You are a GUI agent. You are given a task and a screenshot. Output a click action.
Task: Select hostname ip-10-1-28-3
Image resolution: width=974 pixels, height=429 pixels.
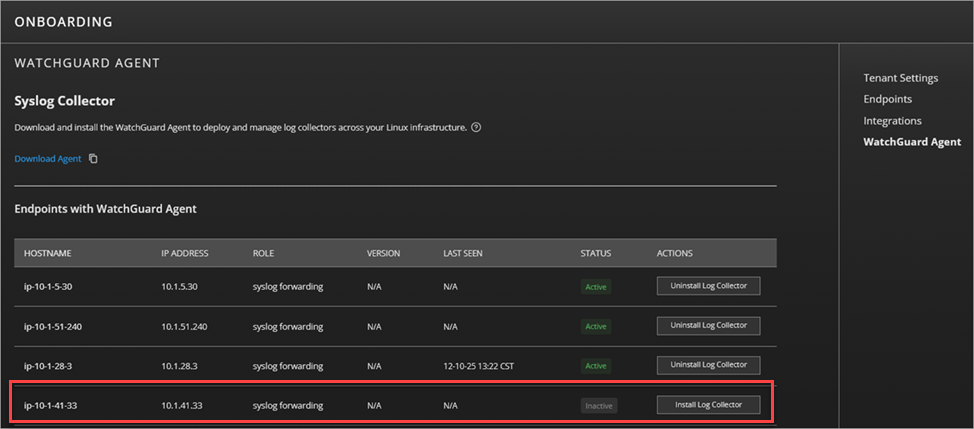[x=48, y=366]
